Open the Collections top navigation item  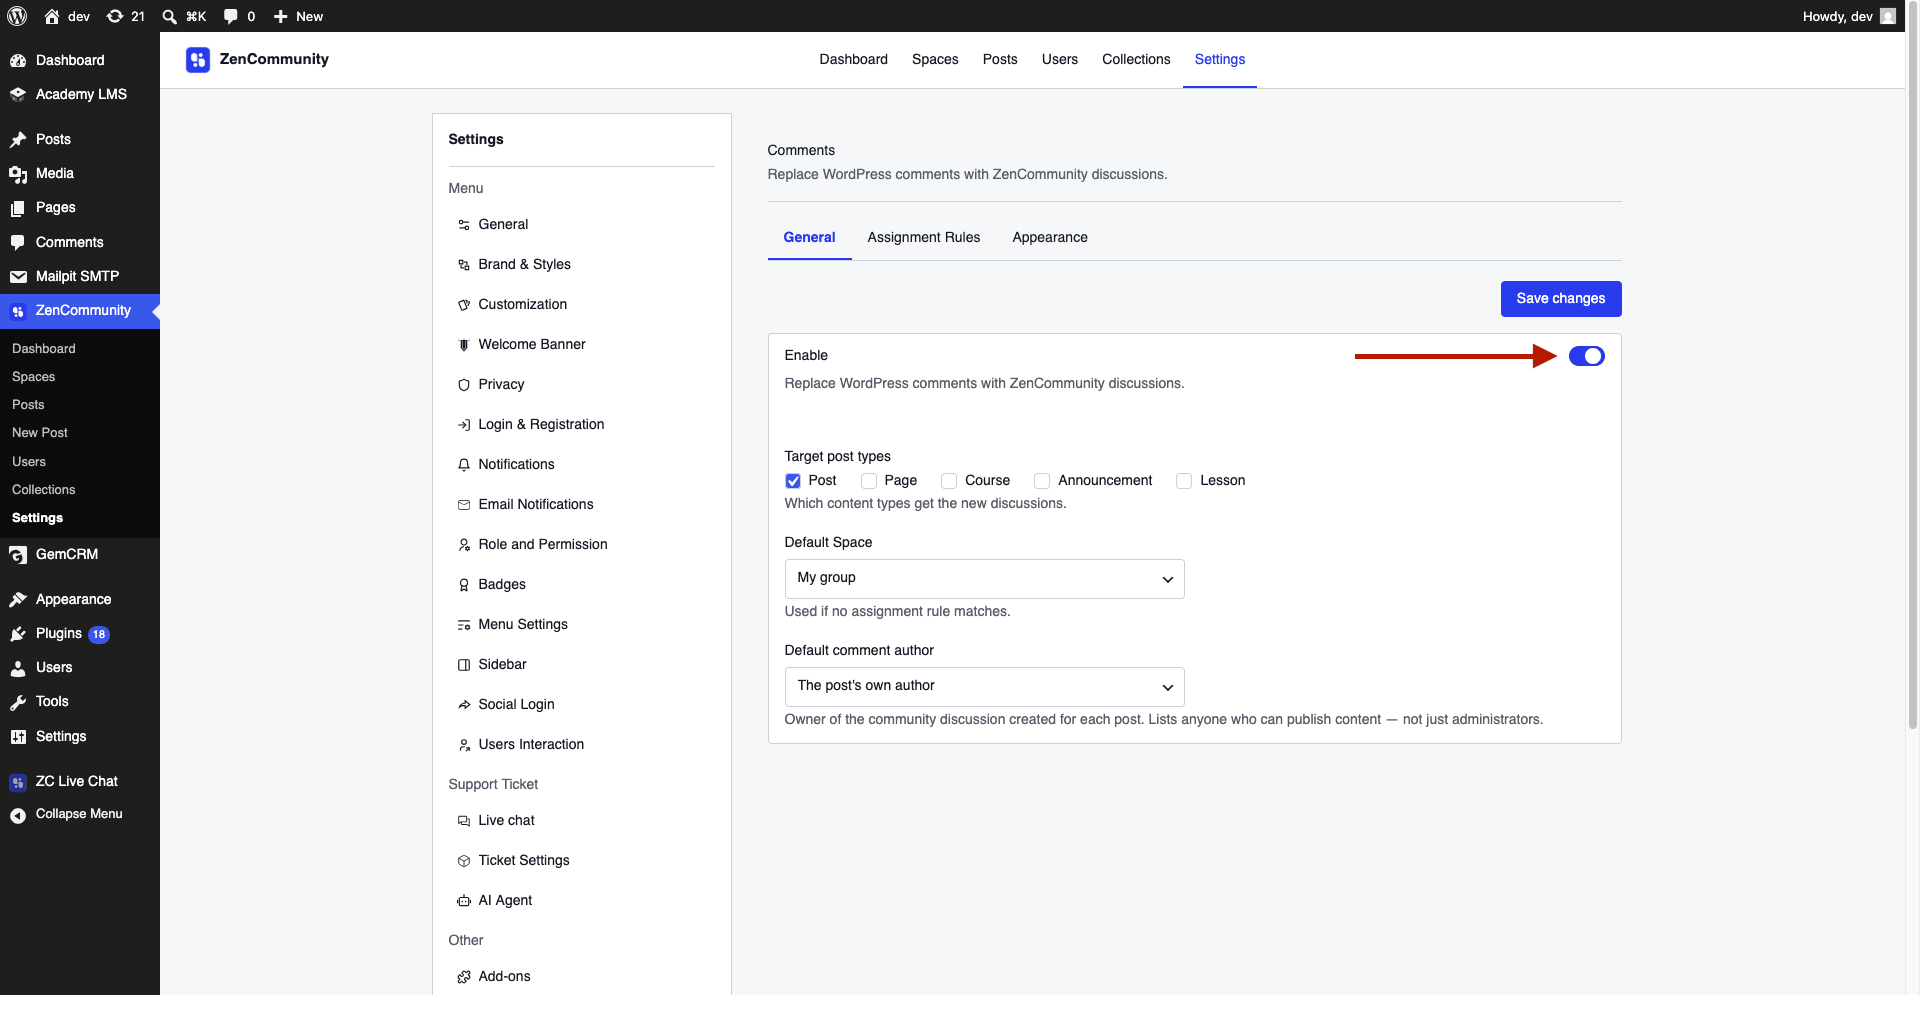point(1136,60)
